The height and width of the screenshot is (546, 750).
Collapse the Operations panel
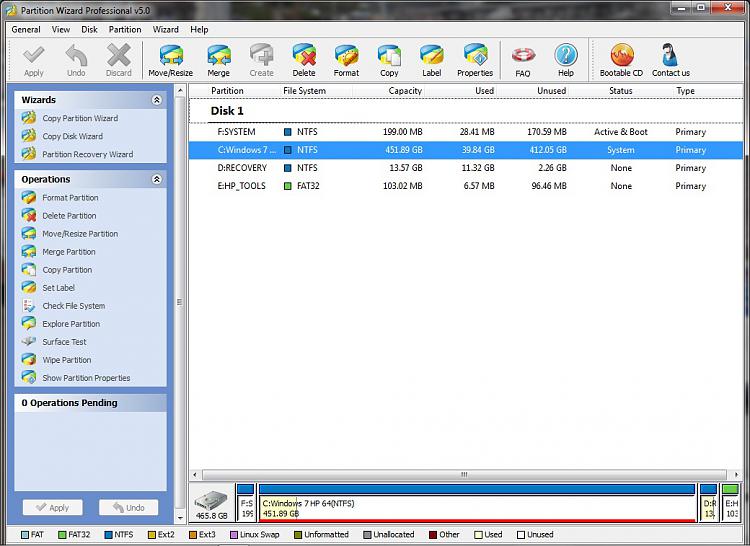pos(156,179)
